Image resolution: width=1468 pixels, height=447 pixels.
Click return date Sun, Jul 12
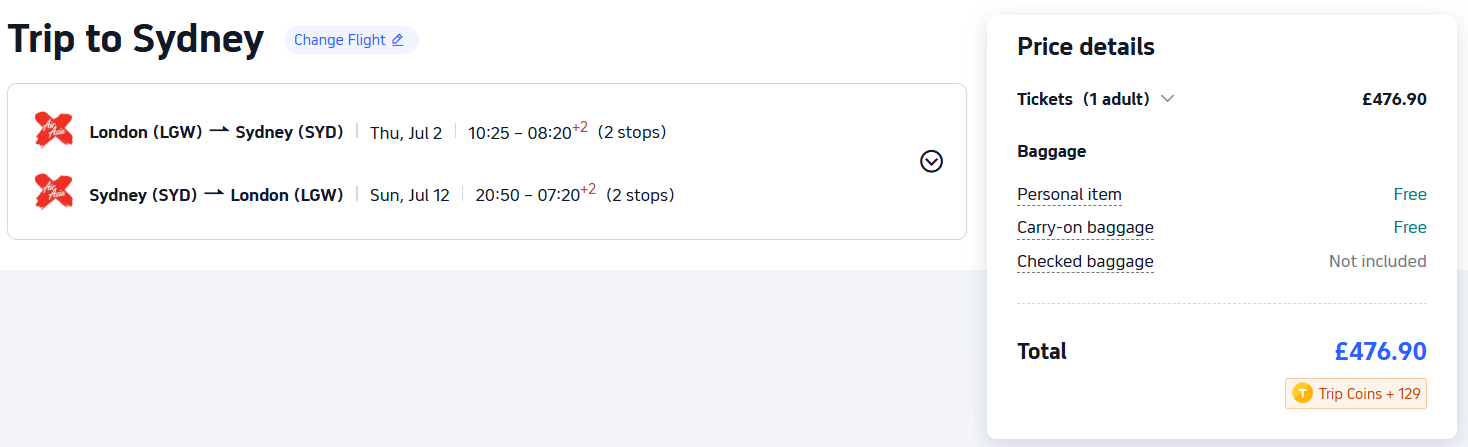point(410,195)
